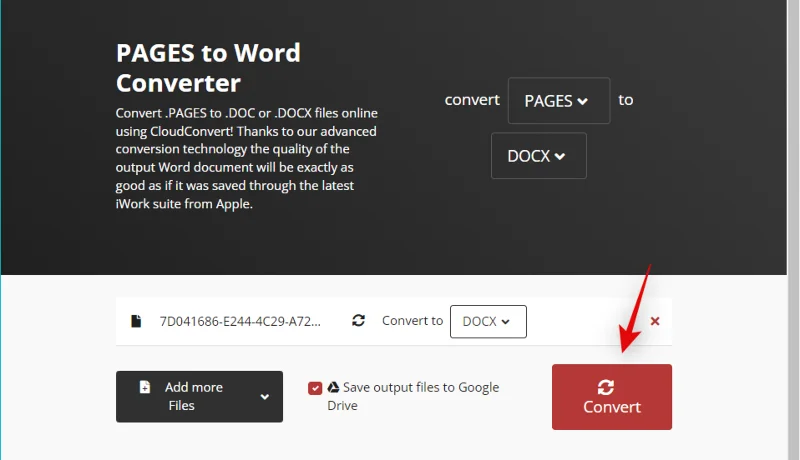Click the Convert to label text
The height and width of the screenshot is (460, 800).
412,321
